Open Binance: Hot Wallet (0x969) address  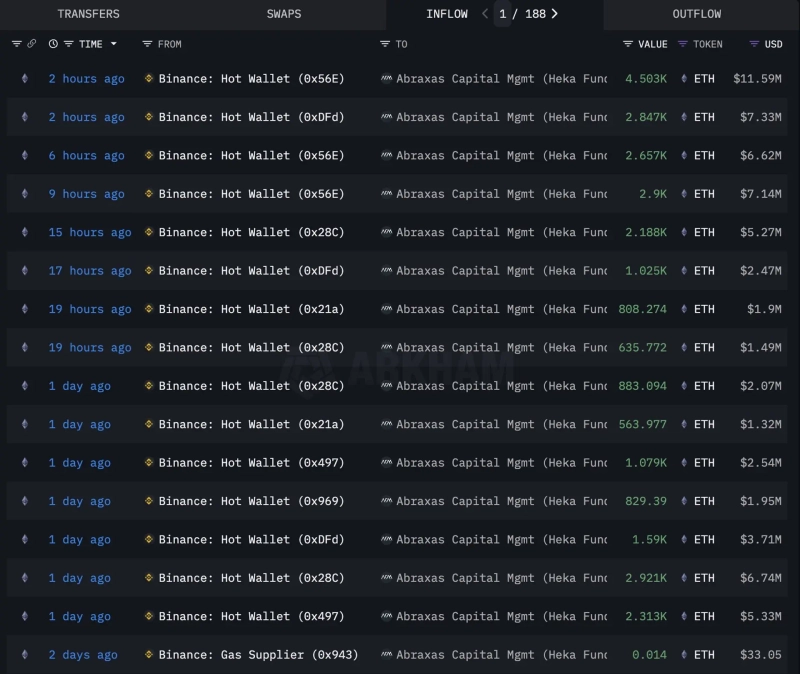pyautogui.click(x=251, y=501)
